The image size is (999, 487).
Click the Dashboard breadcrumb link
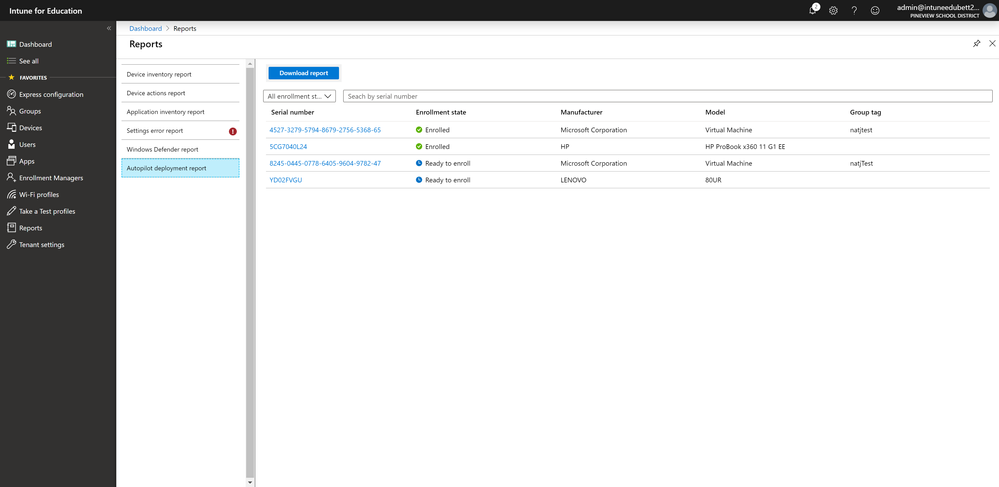[145, 29]
